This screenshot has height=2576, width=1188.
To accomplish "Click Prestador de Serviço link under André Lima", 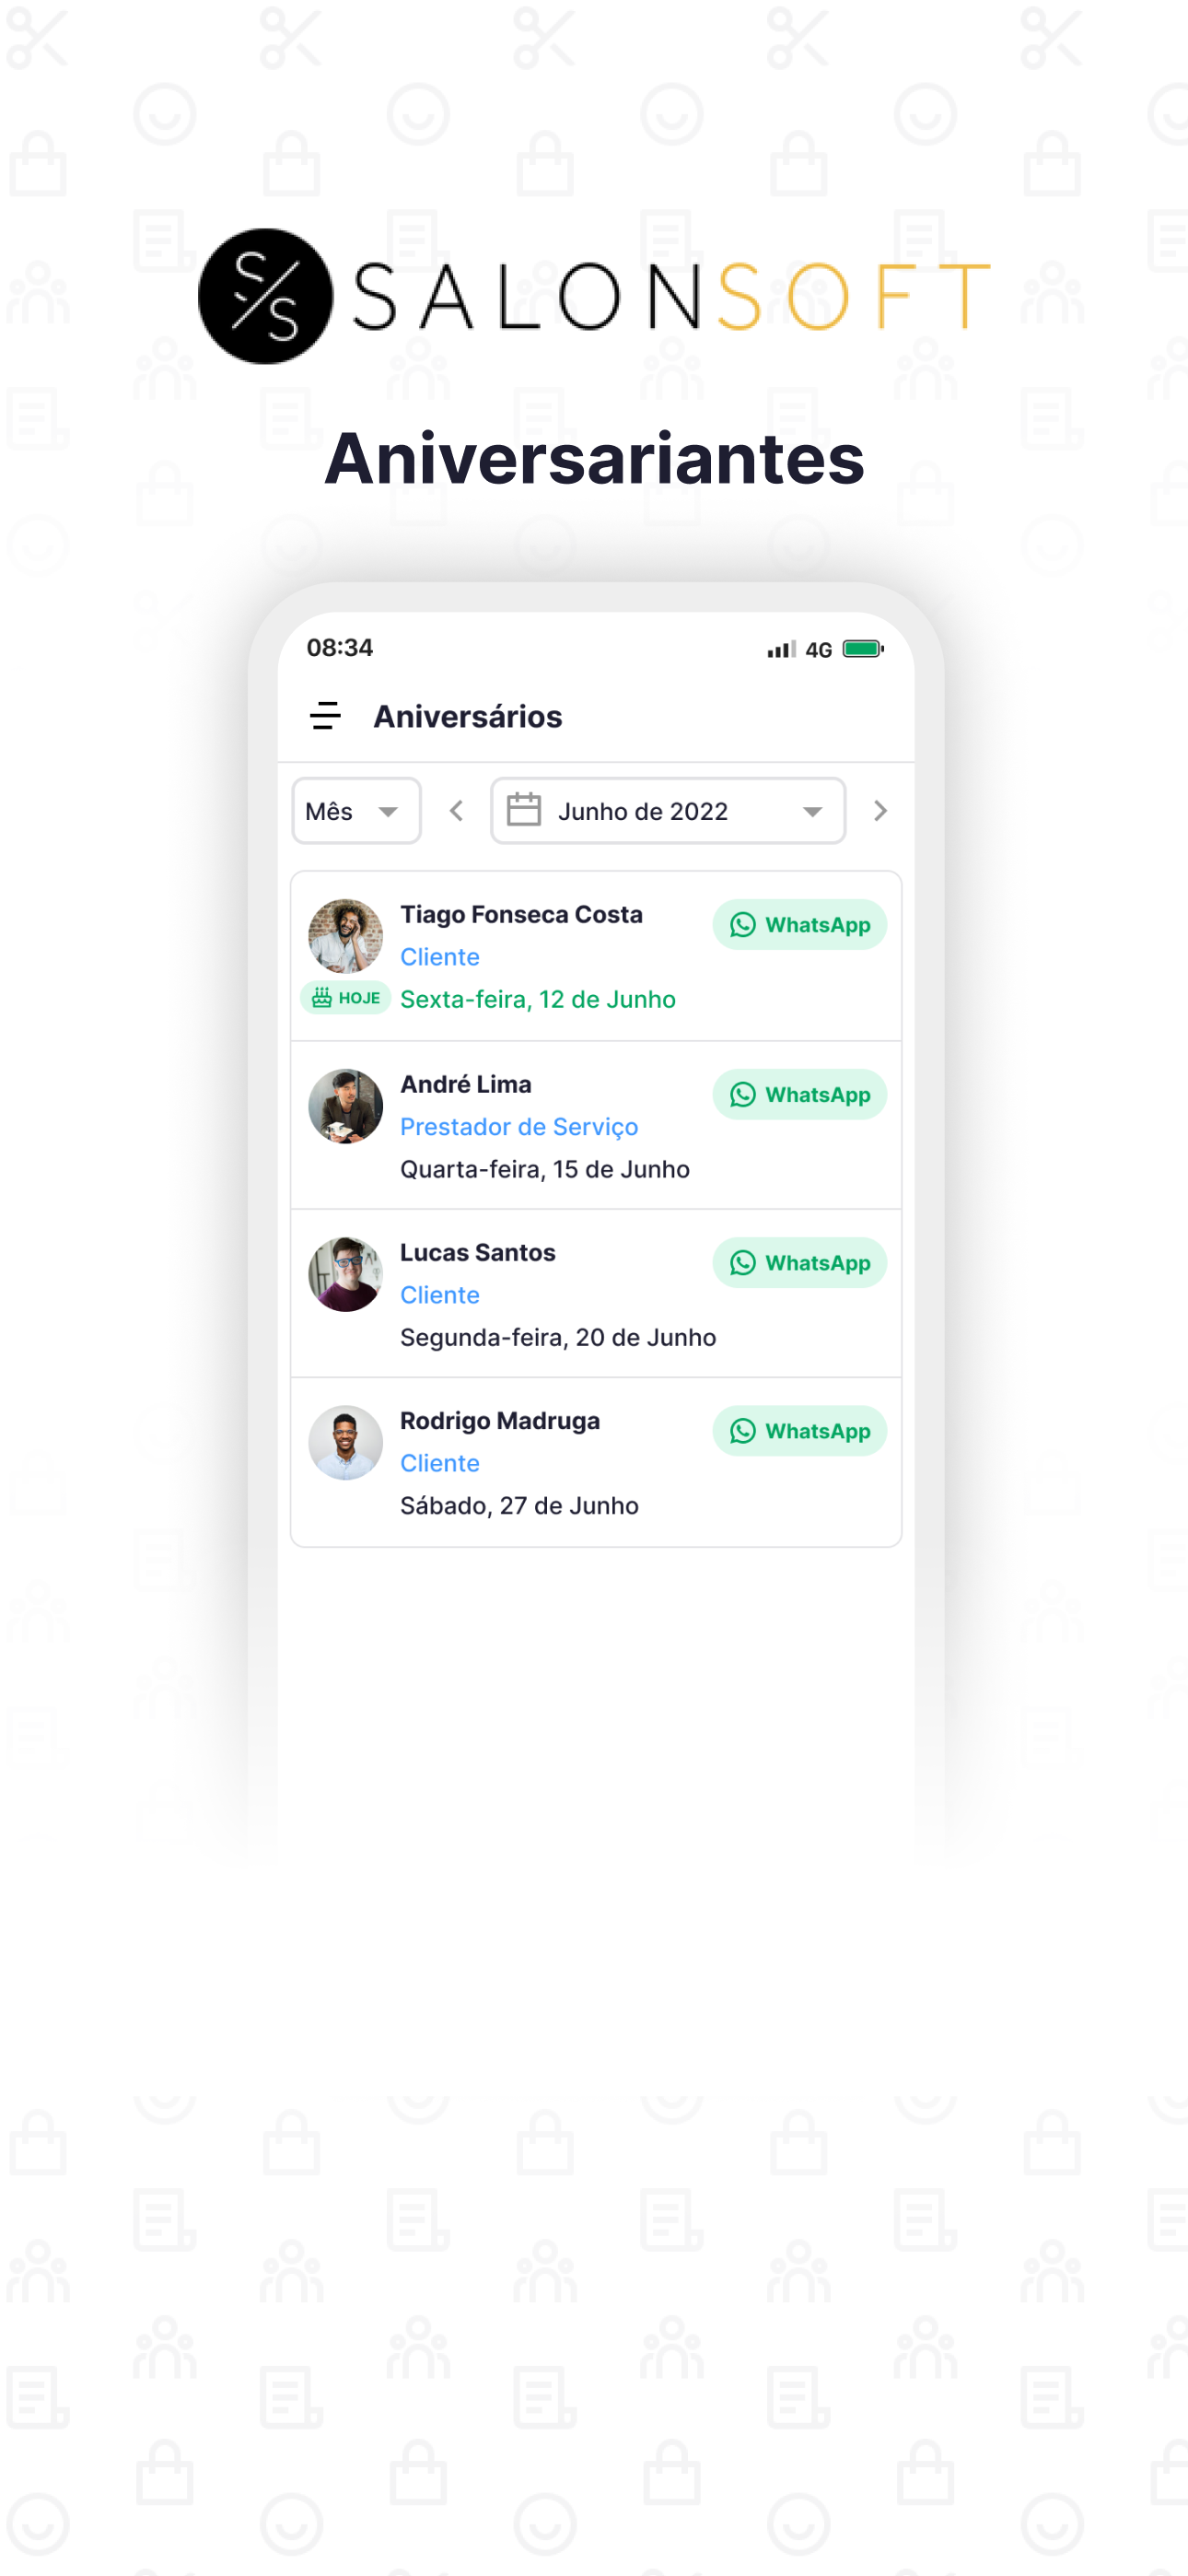I will [519, 1127].
